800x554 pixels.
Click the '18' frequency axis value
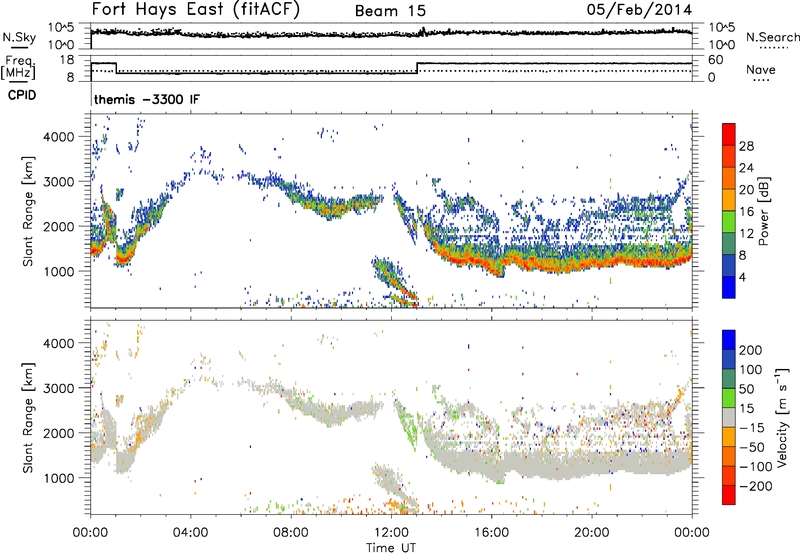pos(67,60)
